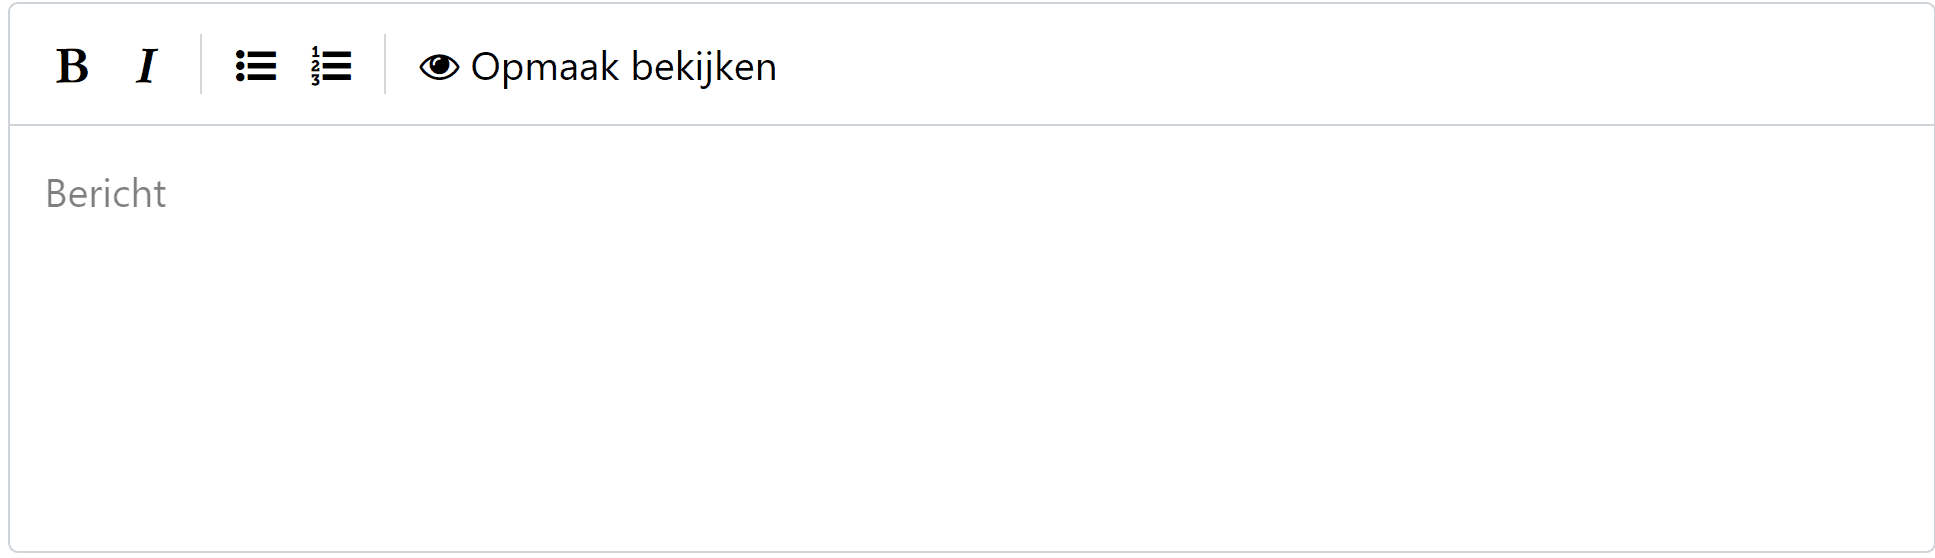Select the ordered 1-2-3 list icon

[x=331, y=67]
